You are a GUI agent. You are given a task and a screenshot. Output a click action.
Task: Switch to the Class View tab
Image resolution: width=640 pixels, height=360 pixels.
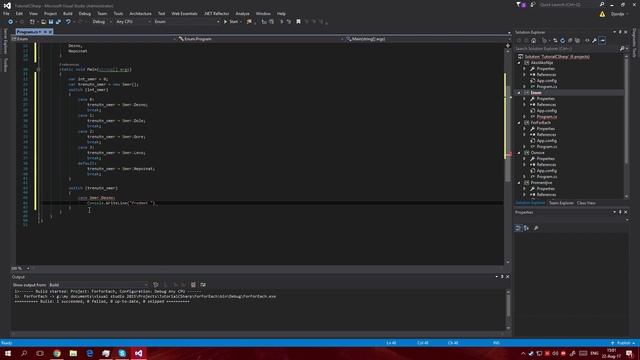(x=586, y=203)
